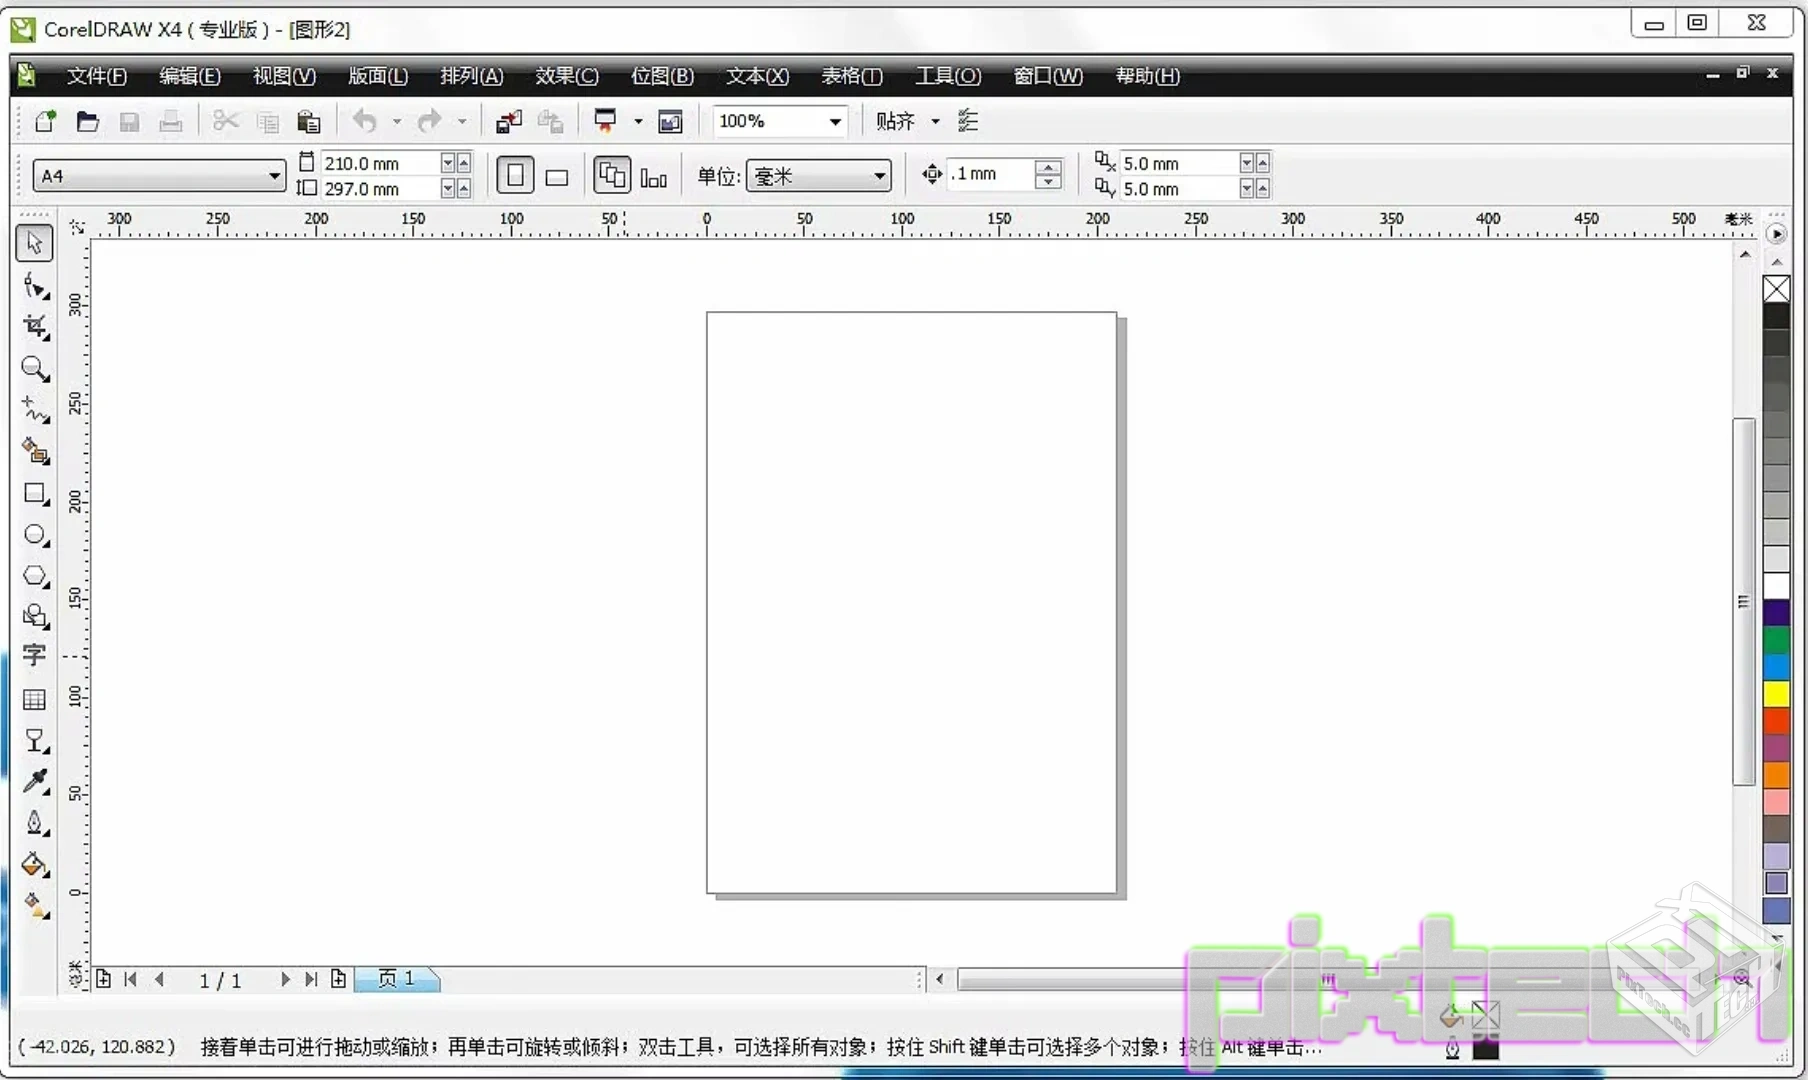This screenshot has height=1080, width=1808.
Task: Select the Rectangle tool
Action: coord(35,494)
